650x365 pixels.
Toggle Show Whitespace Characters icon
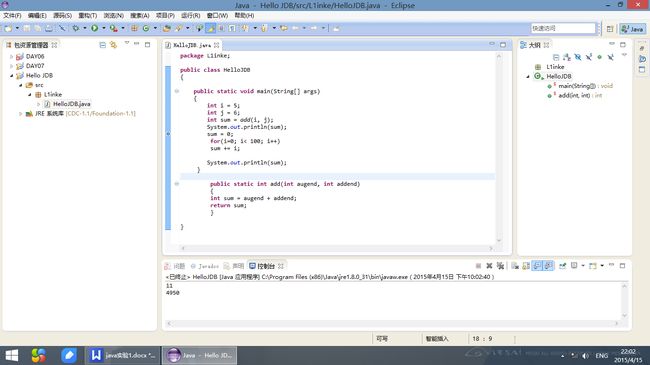click(232, 28)
